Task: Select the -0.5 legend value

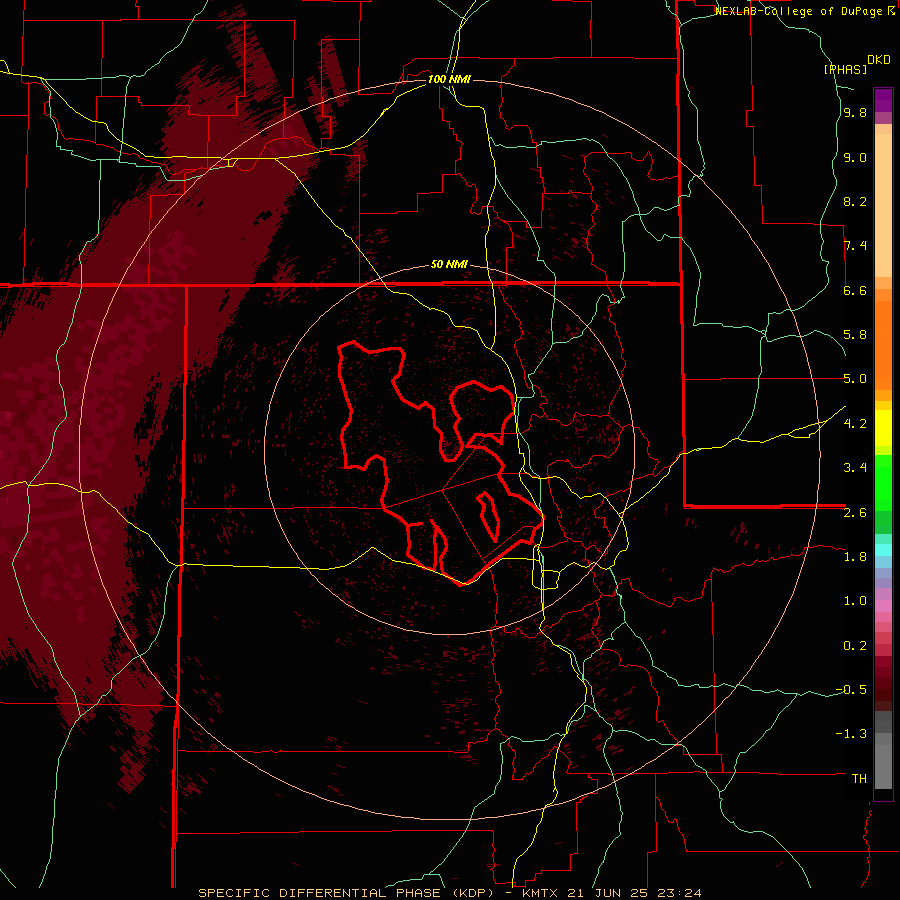Action: pyautogui.click(x=851, y=690)
